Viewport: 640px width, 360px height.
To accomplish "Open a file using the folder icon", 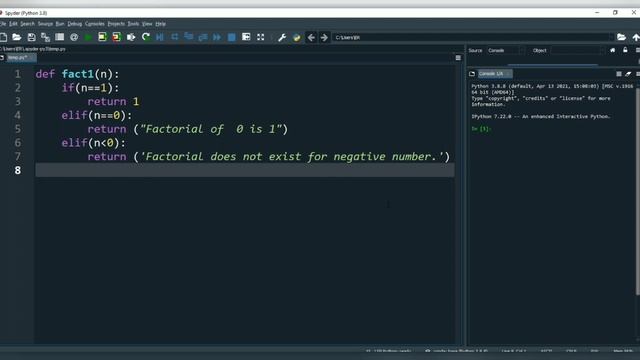I will pyautogui.click(x=17, y=38).
